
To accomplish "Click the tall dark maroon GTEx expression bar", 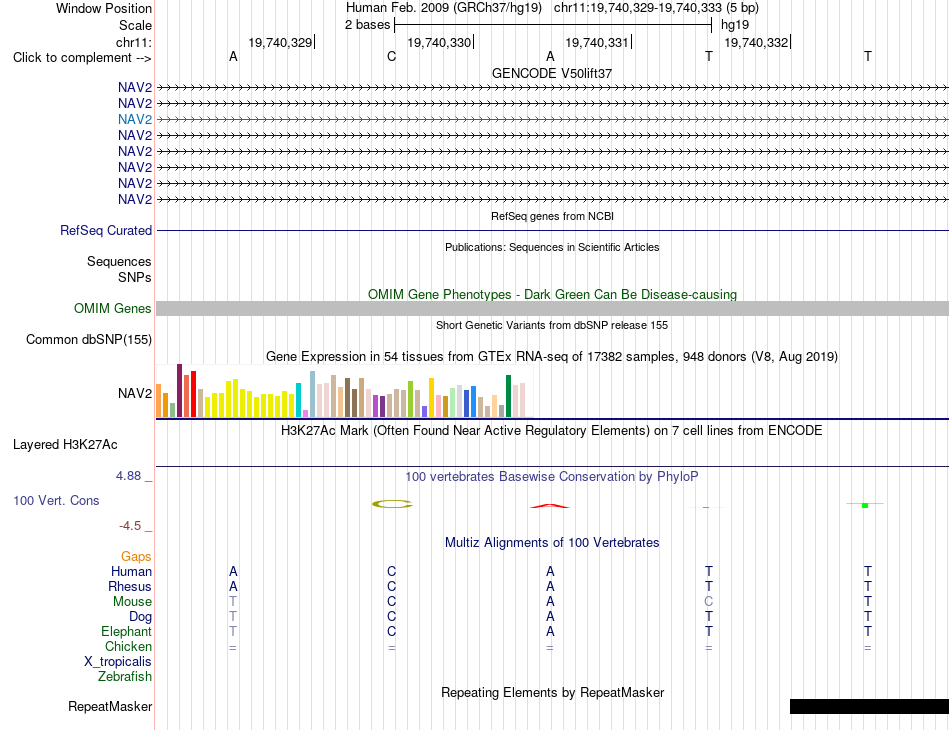I will (179, 391).
